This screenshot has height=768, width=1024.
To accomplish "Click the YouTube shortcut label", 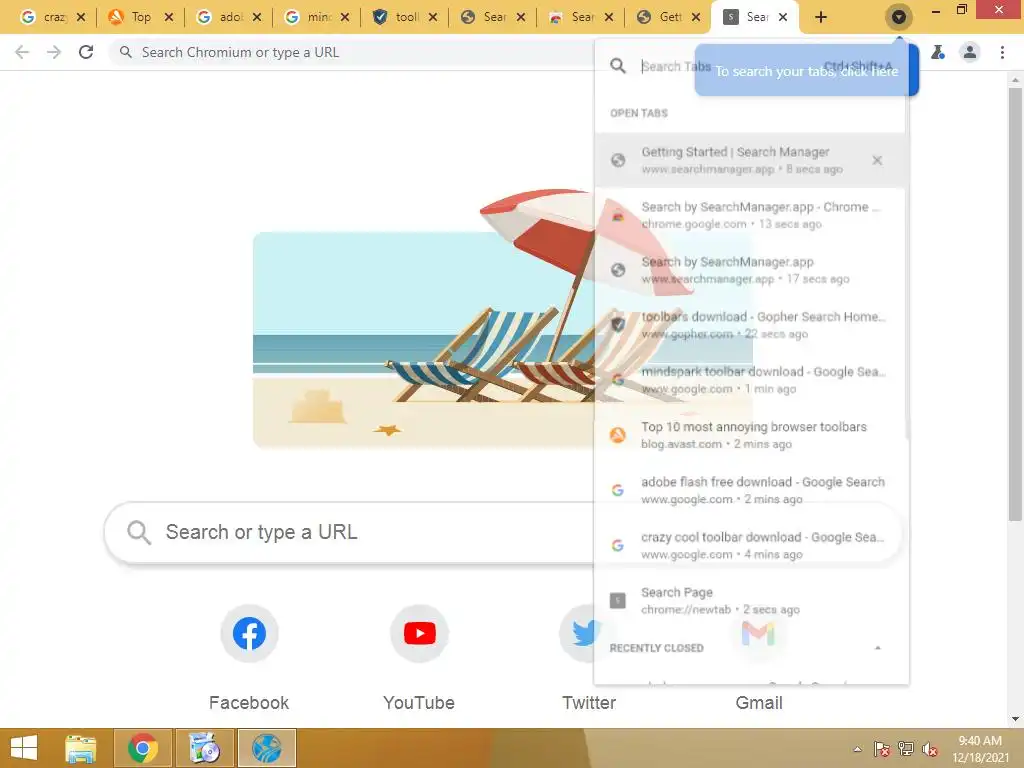I will pos(419,703).
